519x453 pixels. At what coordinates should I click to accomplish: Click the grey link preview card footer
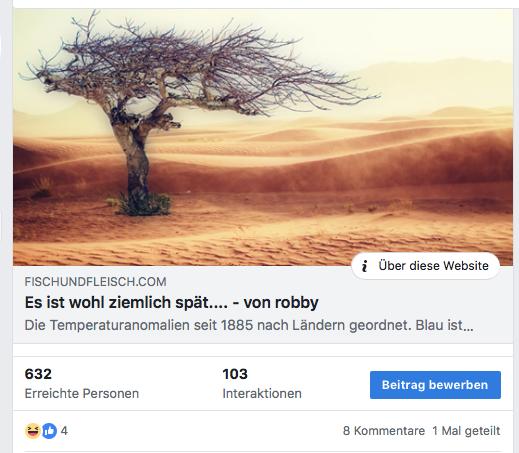click(x=263, y=304)
